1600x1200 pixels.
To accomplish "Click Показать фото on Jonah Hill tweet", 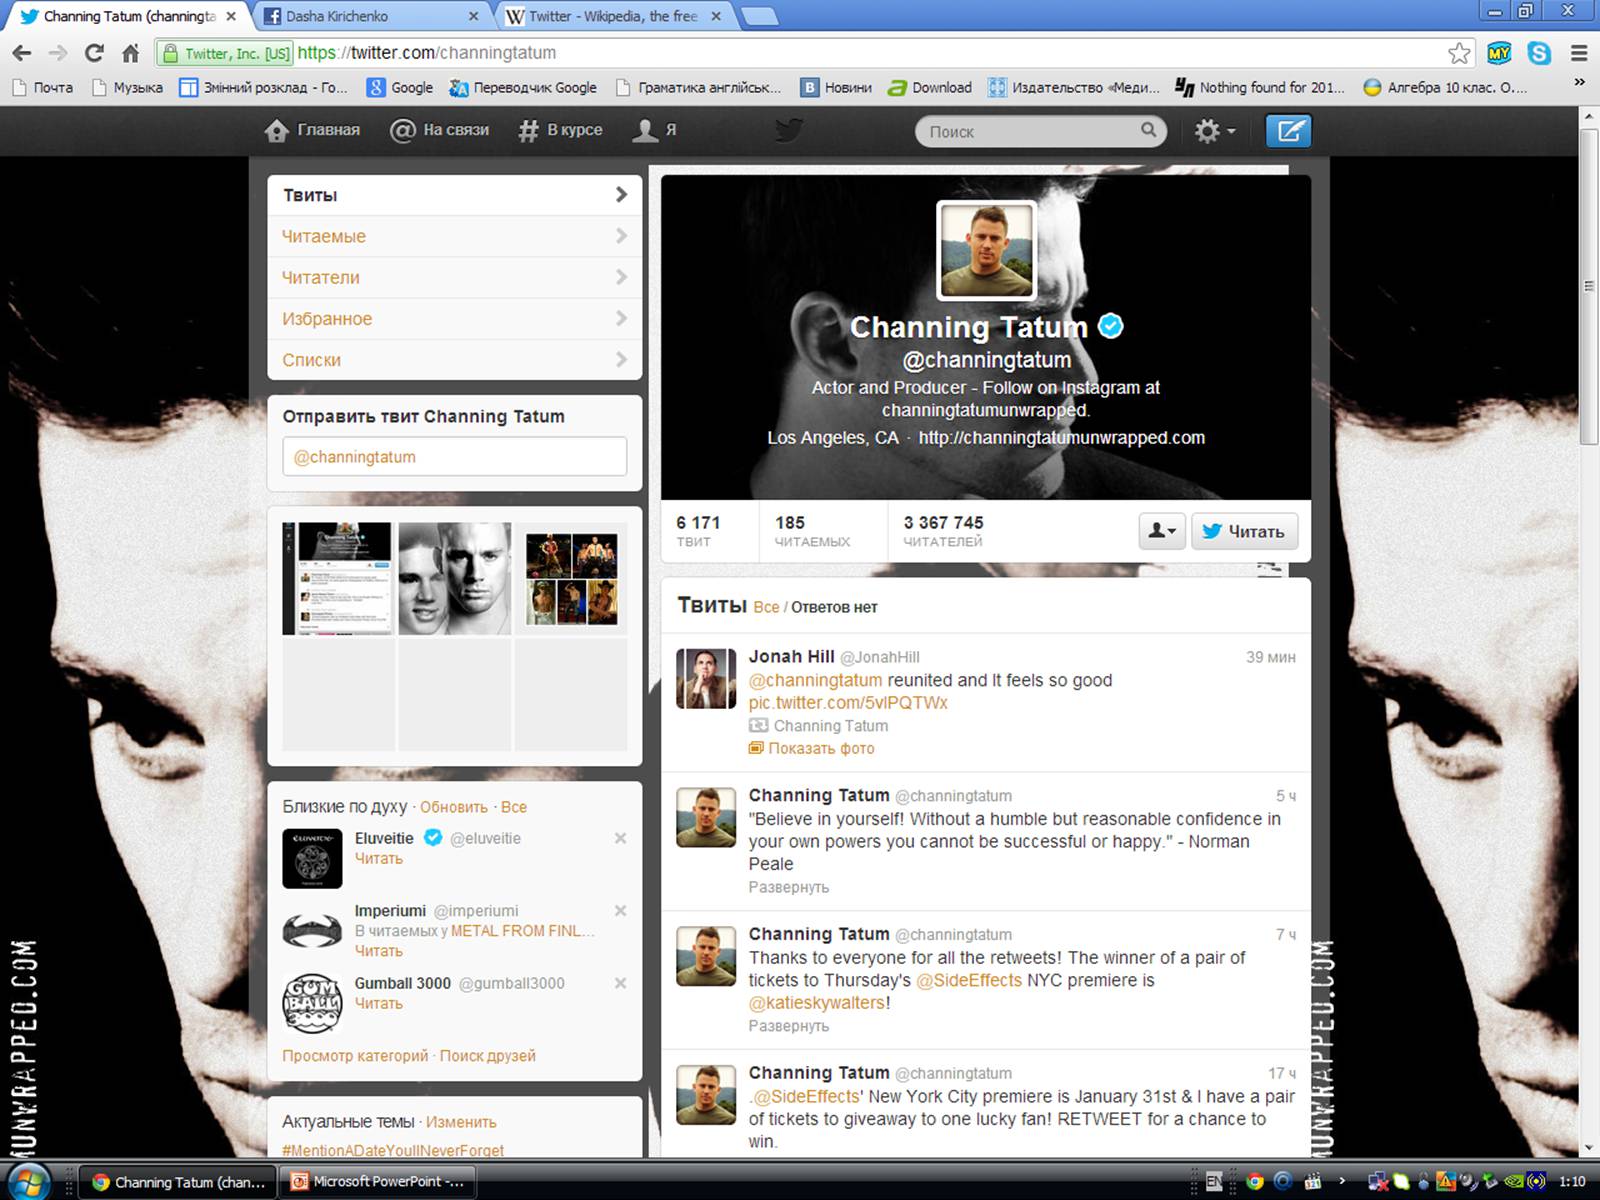I will point(812,748).
